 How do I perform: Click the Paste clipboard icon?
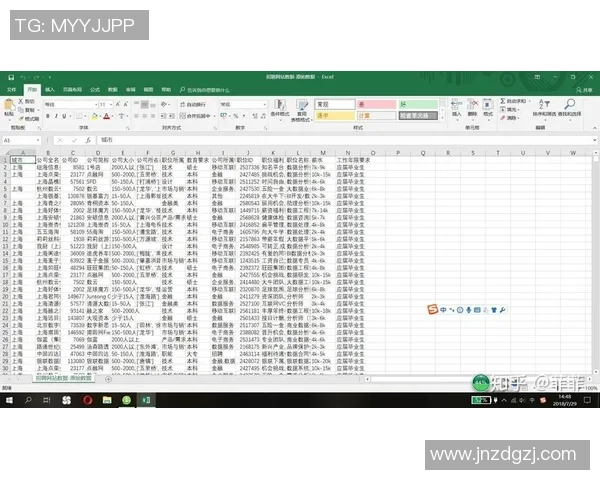tap(8, 105)
